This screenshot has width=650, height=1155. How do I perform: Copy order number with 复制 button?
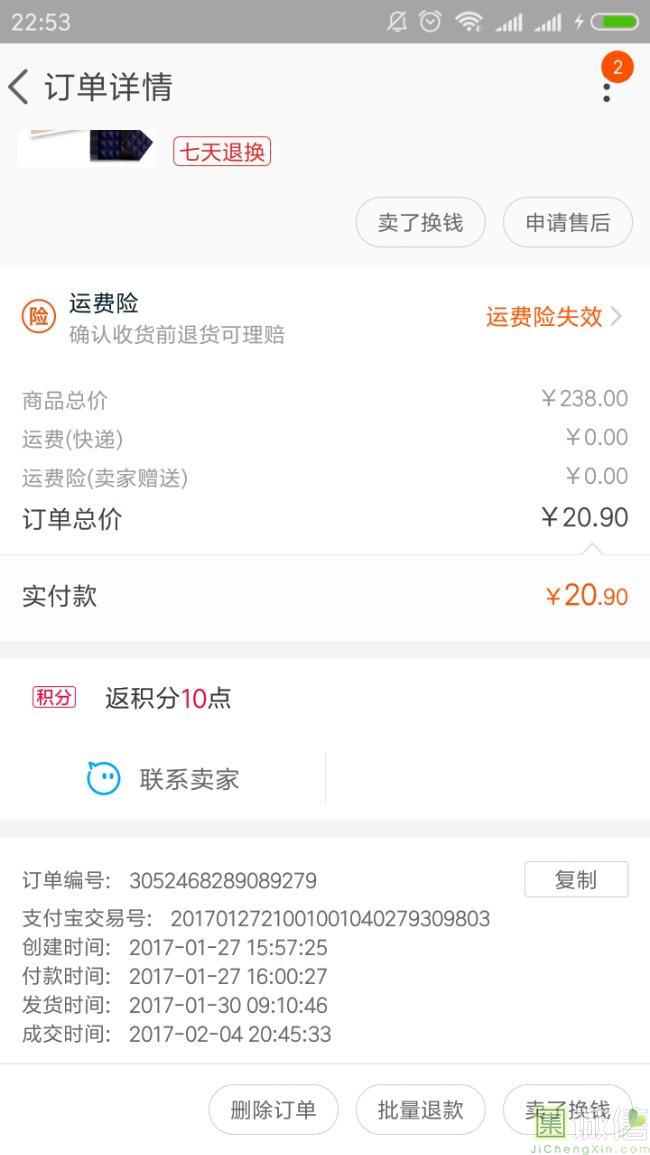(576, 879)
